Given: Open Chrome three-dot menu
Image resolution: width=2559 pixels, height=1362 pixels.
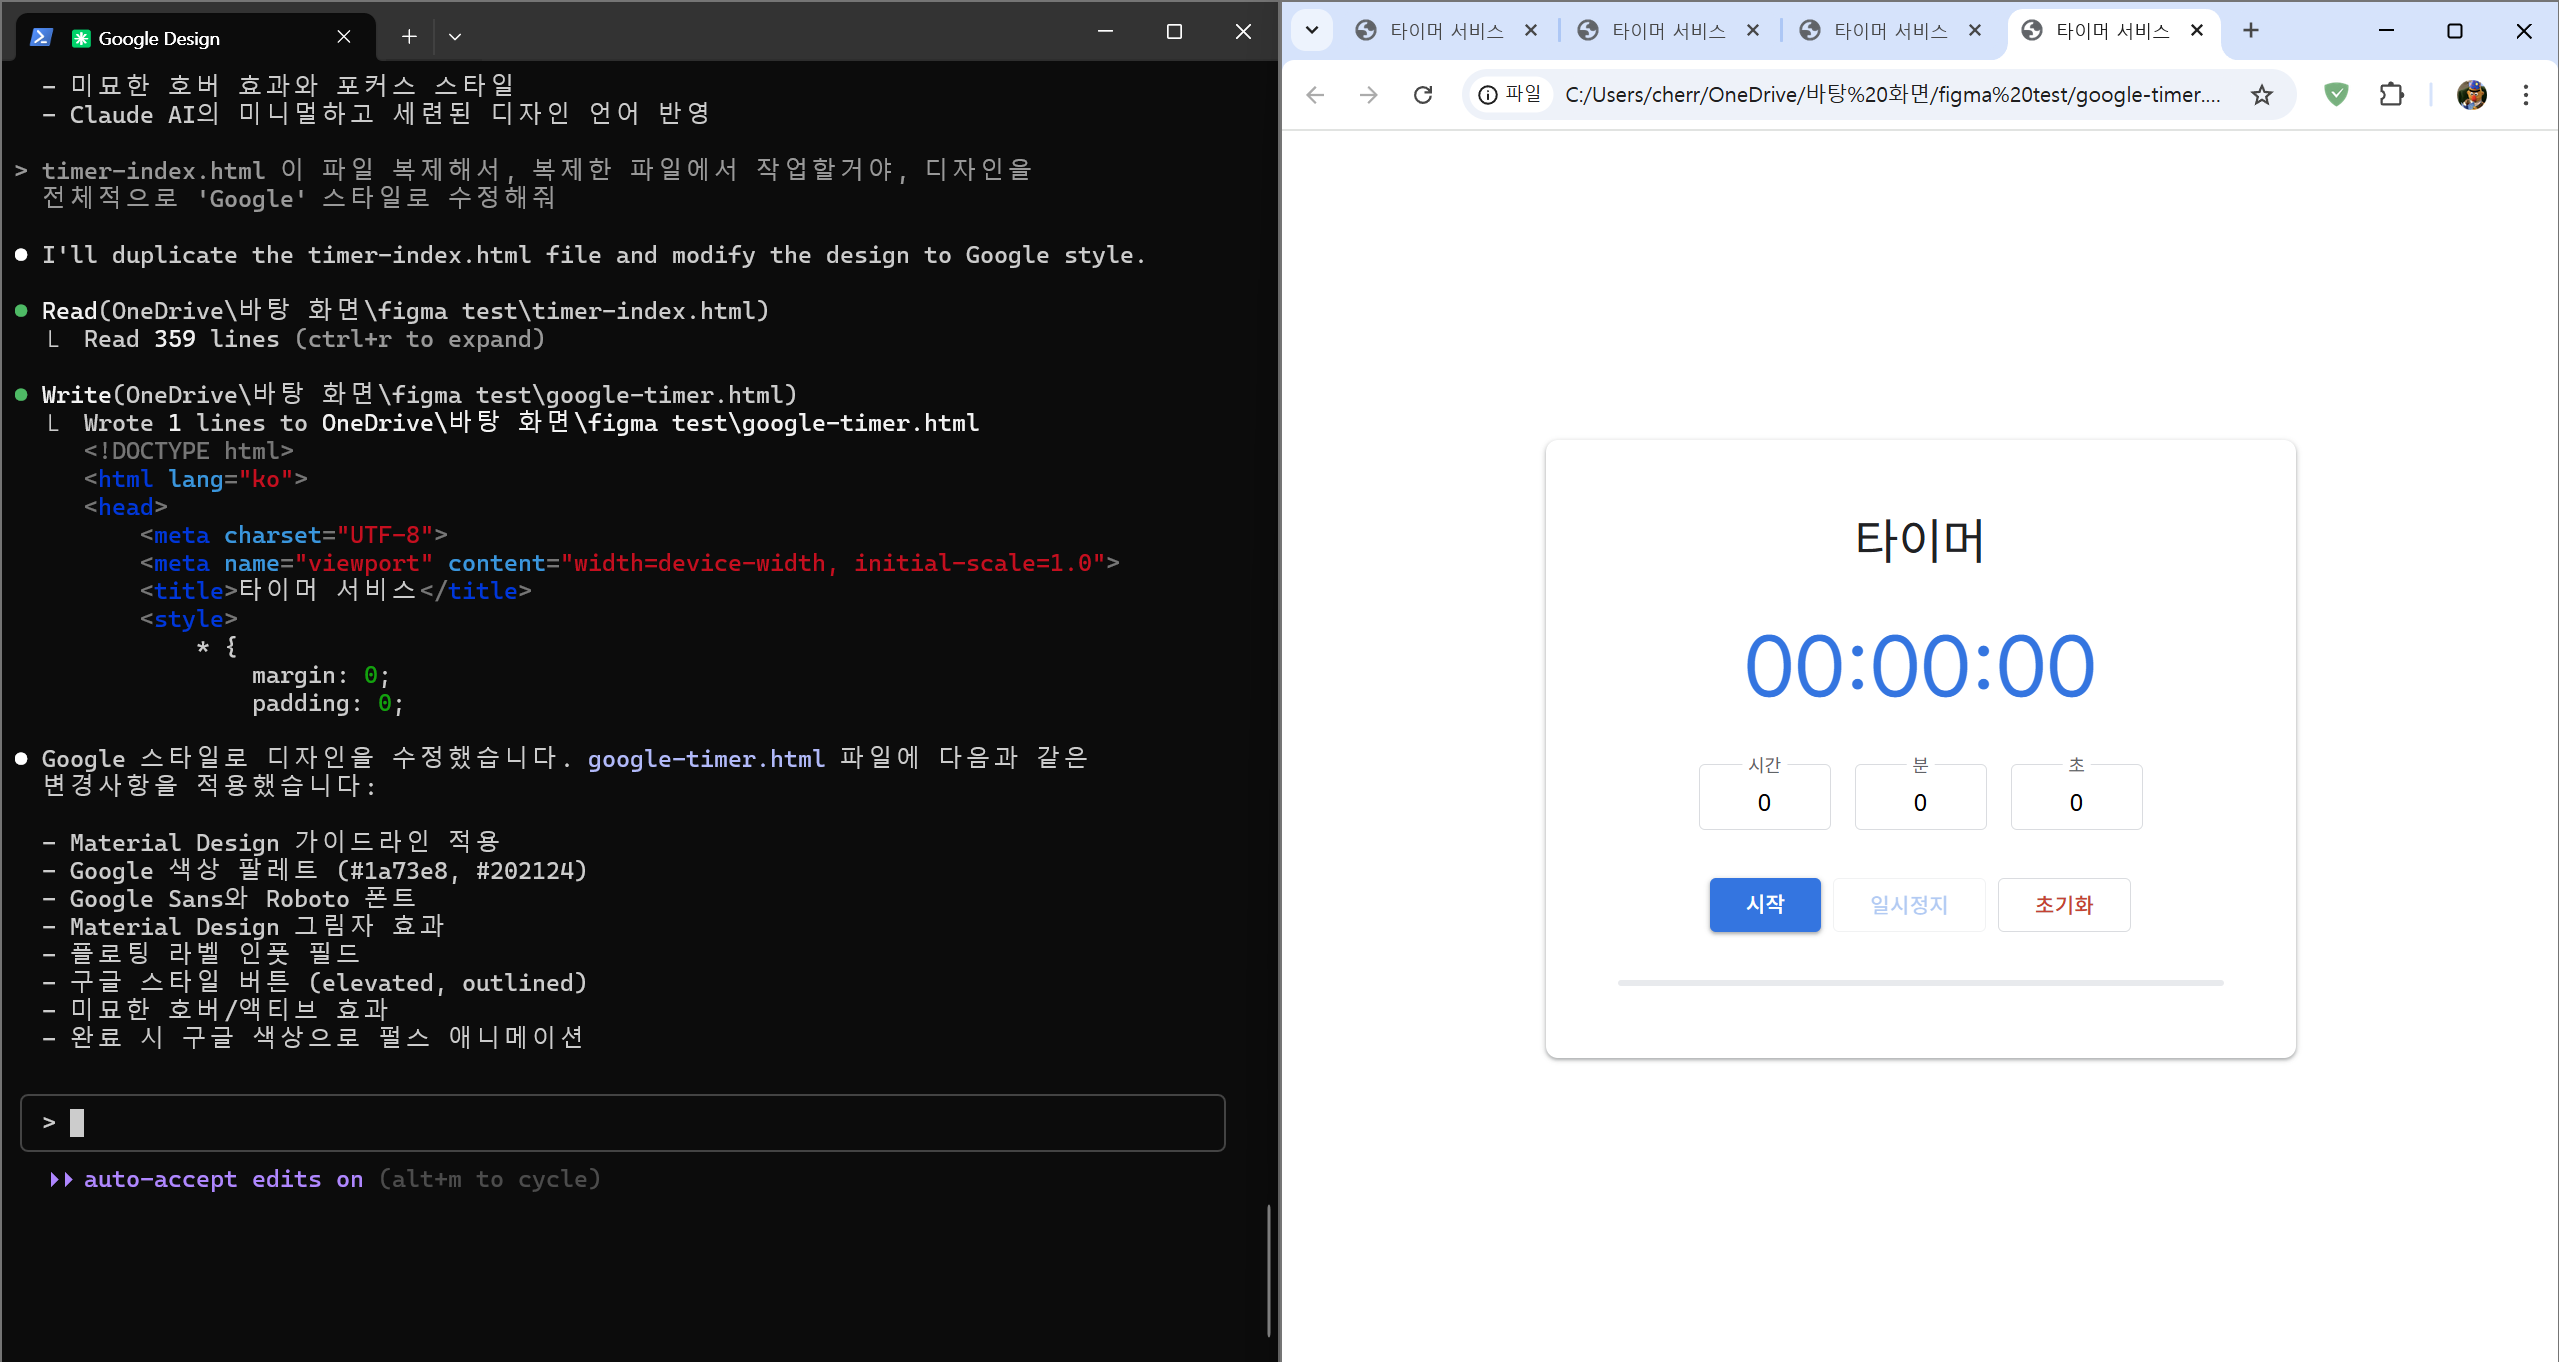Looking at the screenshot, I should [x=2525, y=95].
